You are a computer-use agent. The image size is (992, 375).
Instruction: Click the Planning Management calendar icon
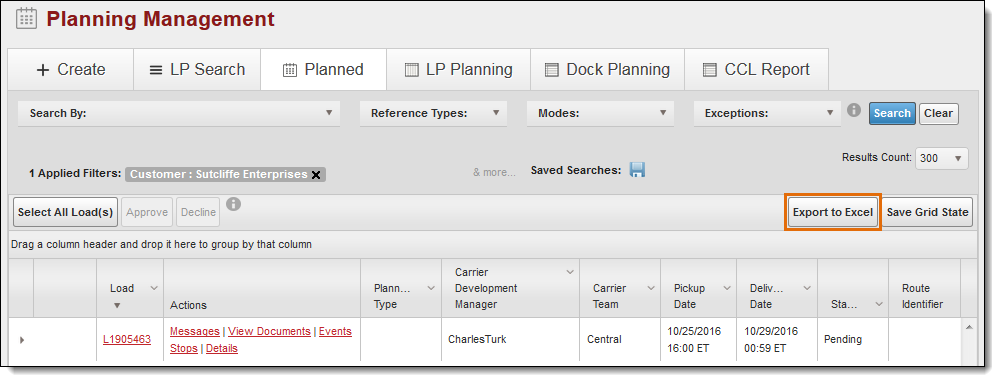pos(26,18)
